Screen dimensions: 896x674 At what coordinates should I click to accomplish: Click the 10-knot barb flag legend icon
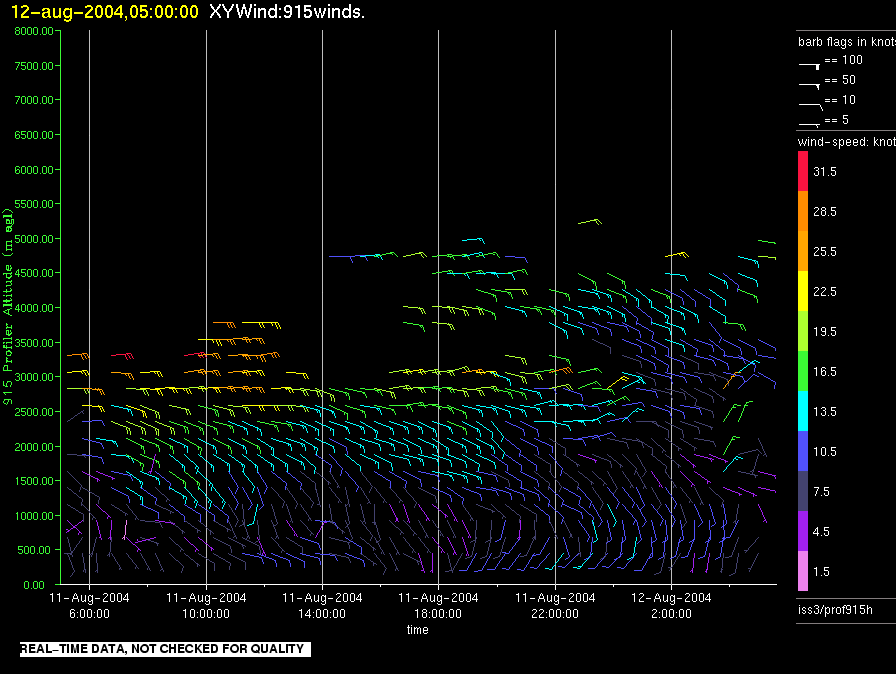pos(810,106)
